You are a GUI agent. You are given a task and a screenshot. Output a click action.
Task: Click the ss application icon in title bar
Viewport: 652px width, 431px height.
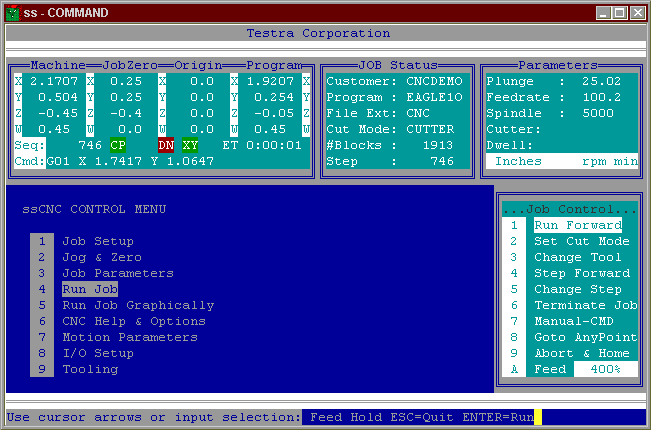click(12, 12)
